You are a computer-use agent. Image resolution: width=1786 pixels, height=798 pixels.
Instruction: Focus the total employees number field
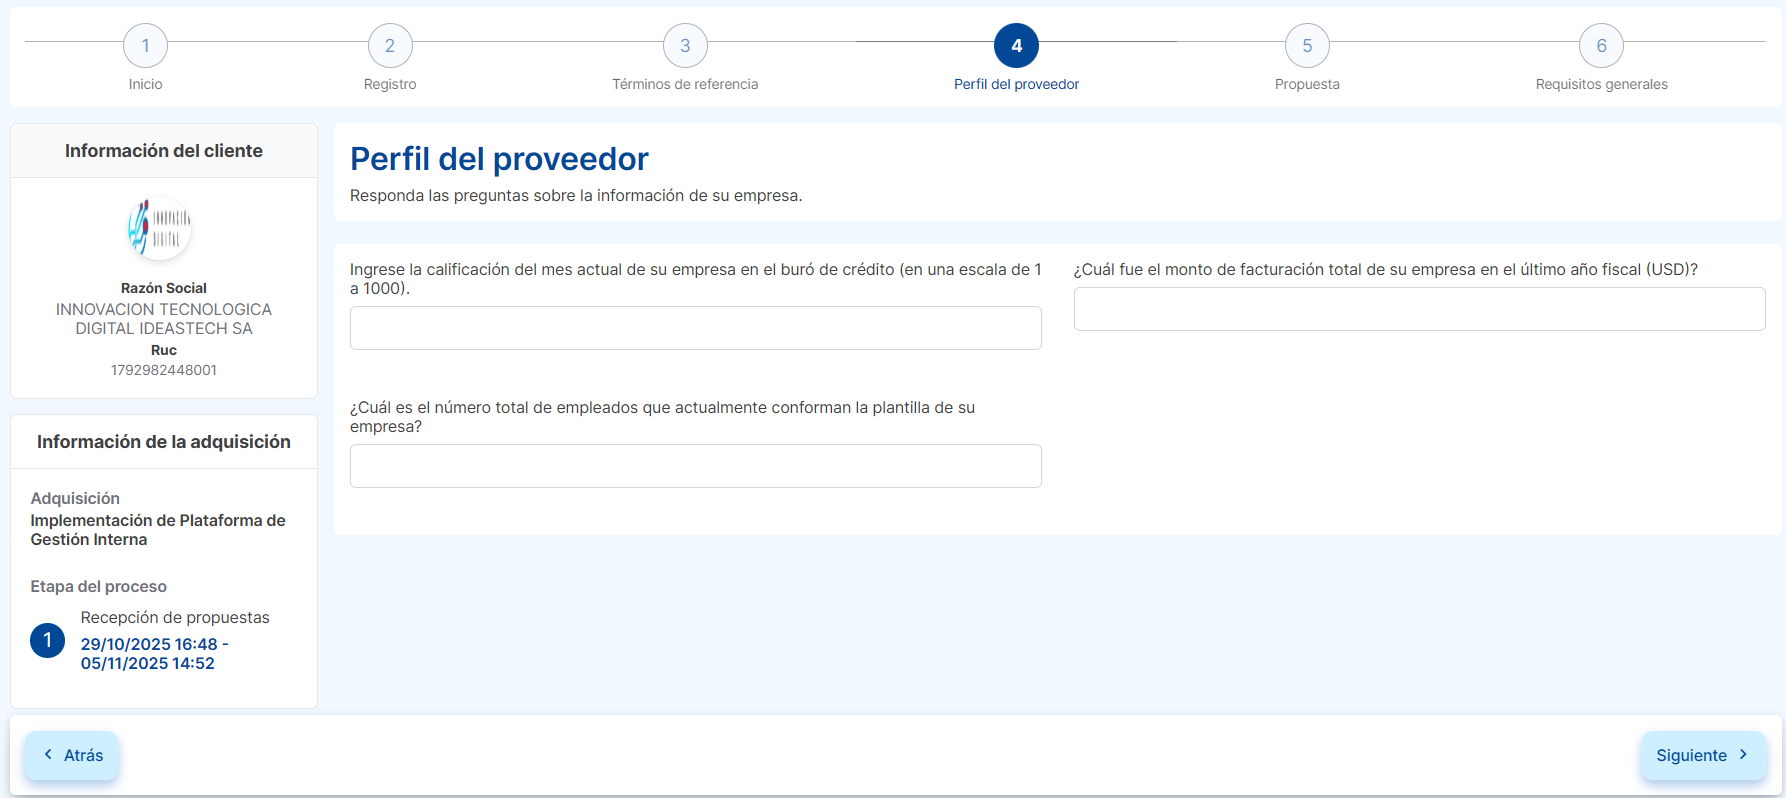pyautogui.click(x=696, y=466)
